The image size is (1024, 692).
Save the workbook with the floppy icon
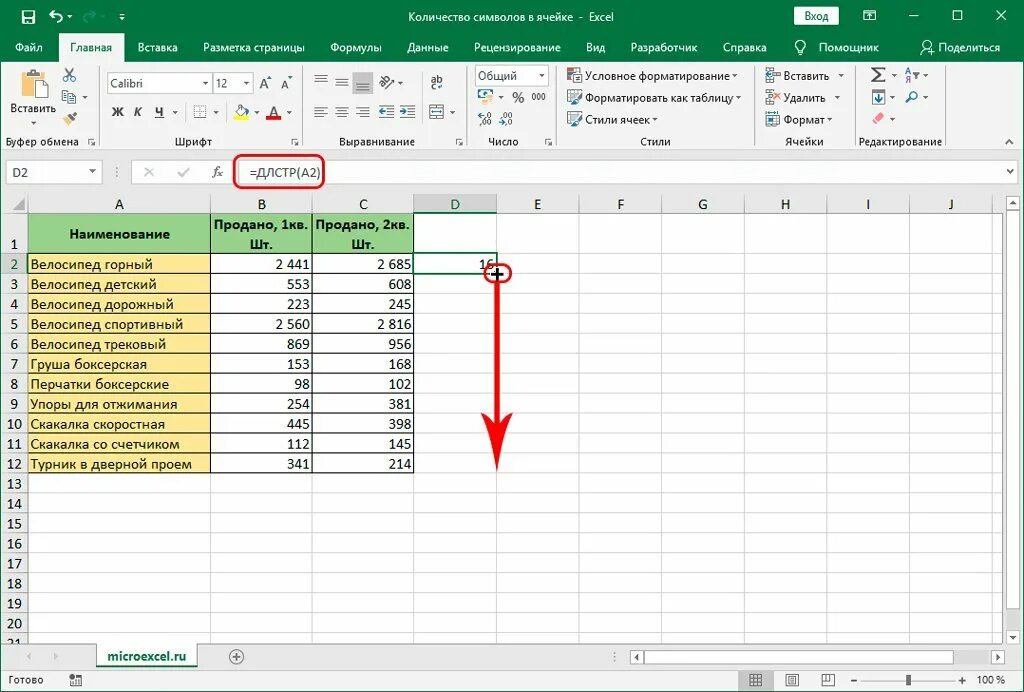point(28,17)
